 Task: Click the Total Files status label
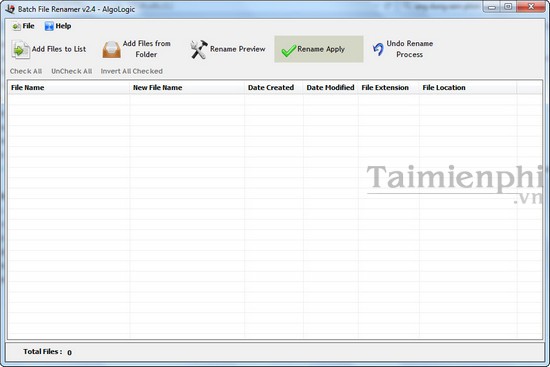point(43,352)
